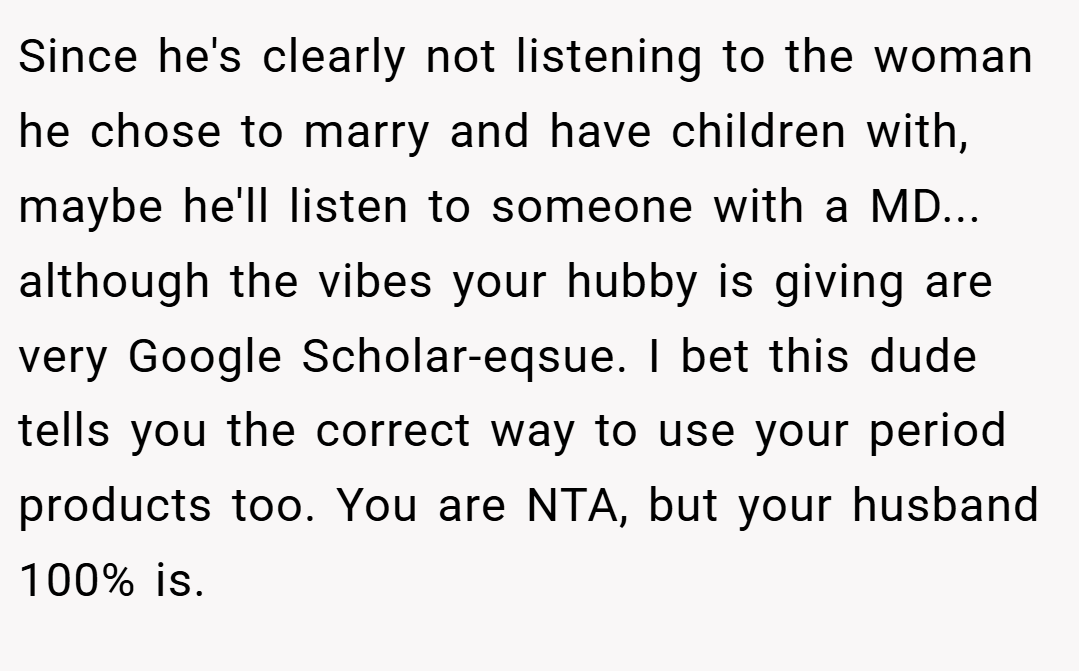
Task: Click the word "correct"
Action: [393, 430]
